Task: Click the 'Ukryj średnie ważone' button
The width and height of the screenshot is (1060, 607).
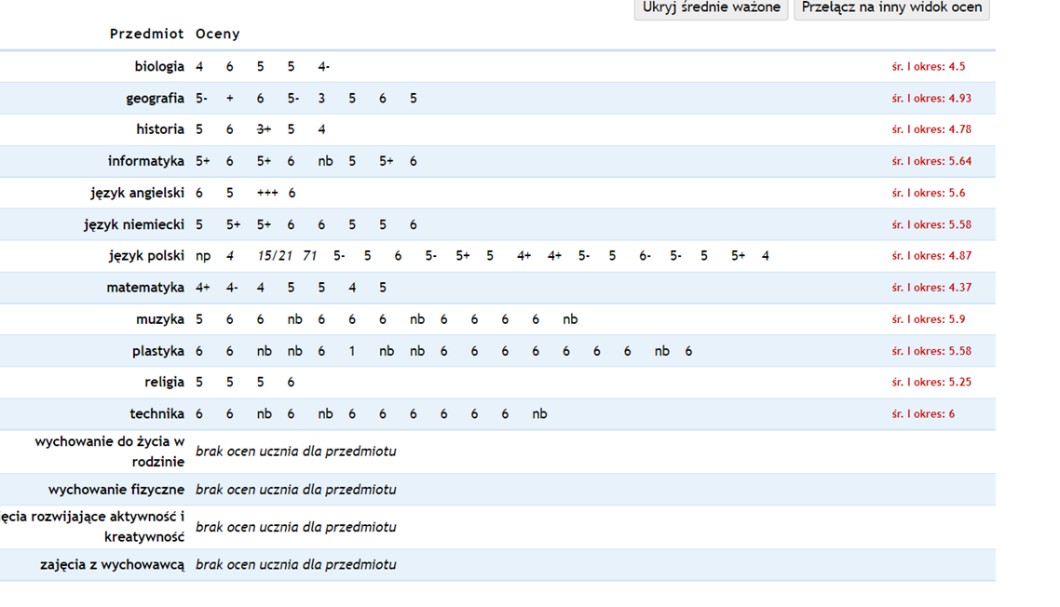Action: click(711, 8)
